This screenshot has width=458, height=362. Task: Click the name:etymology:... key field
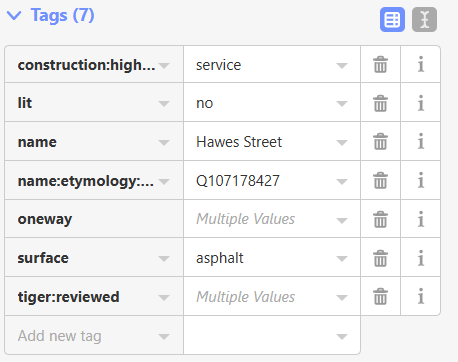point(94,181)
